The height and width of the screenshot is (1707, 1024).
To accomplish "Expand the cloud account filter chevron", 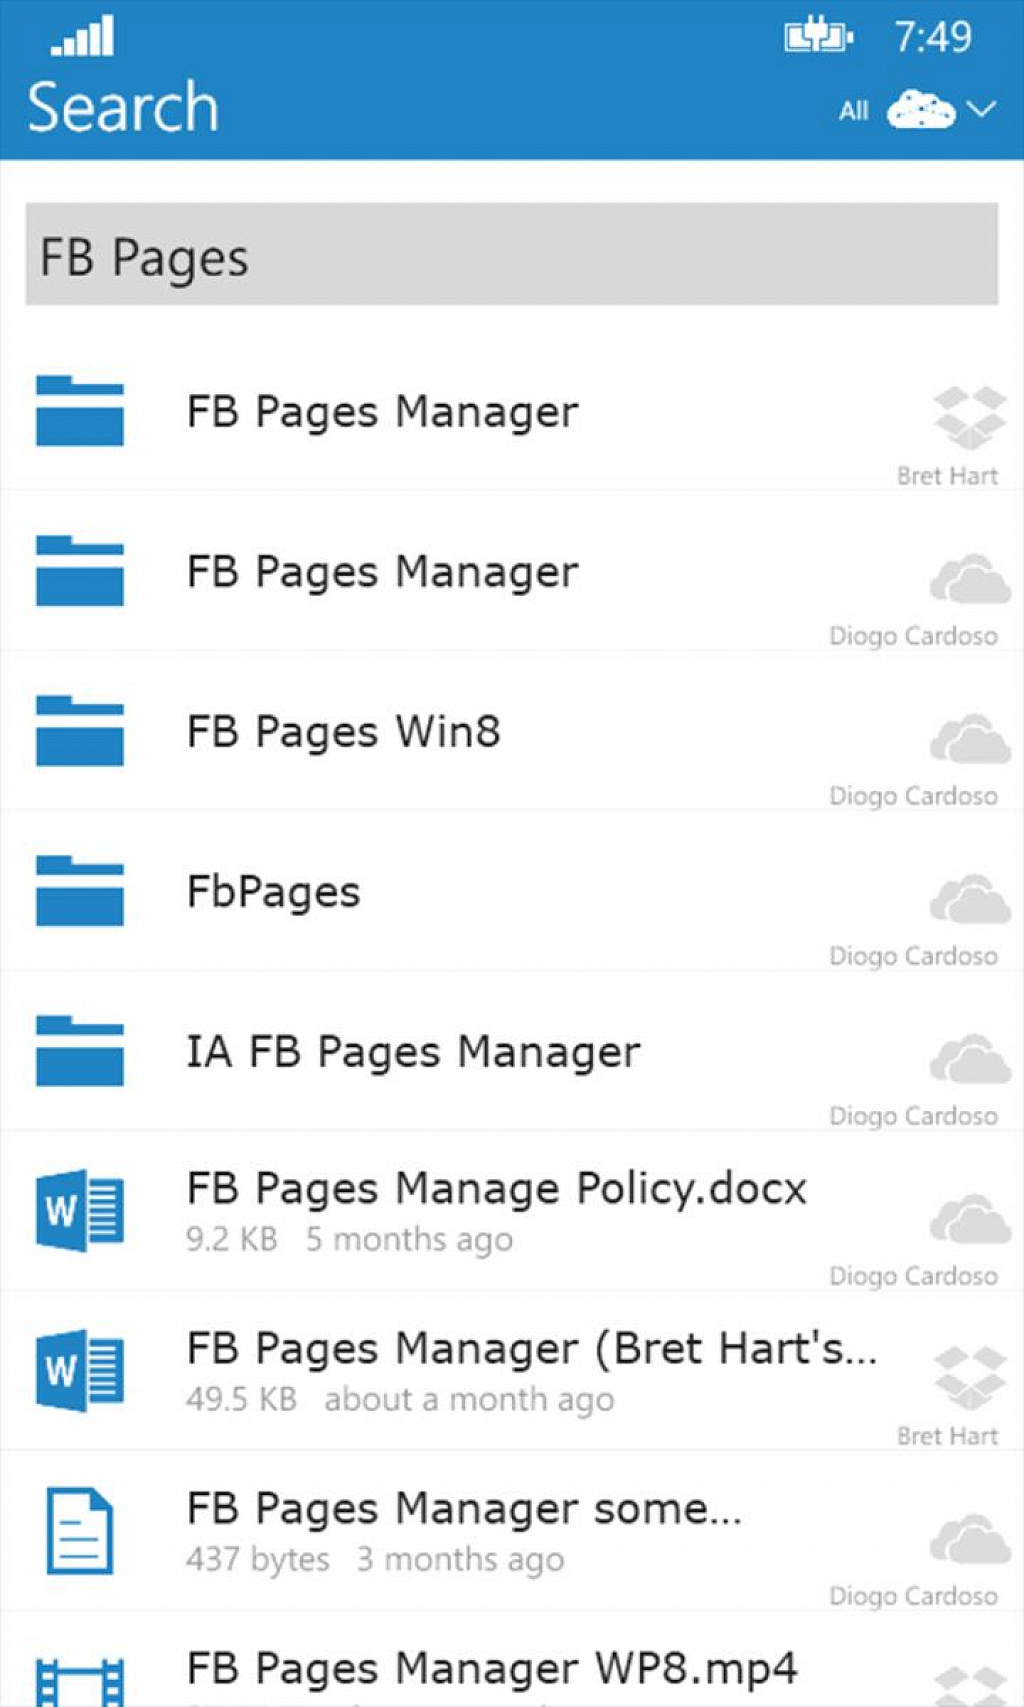I will 982,109.
